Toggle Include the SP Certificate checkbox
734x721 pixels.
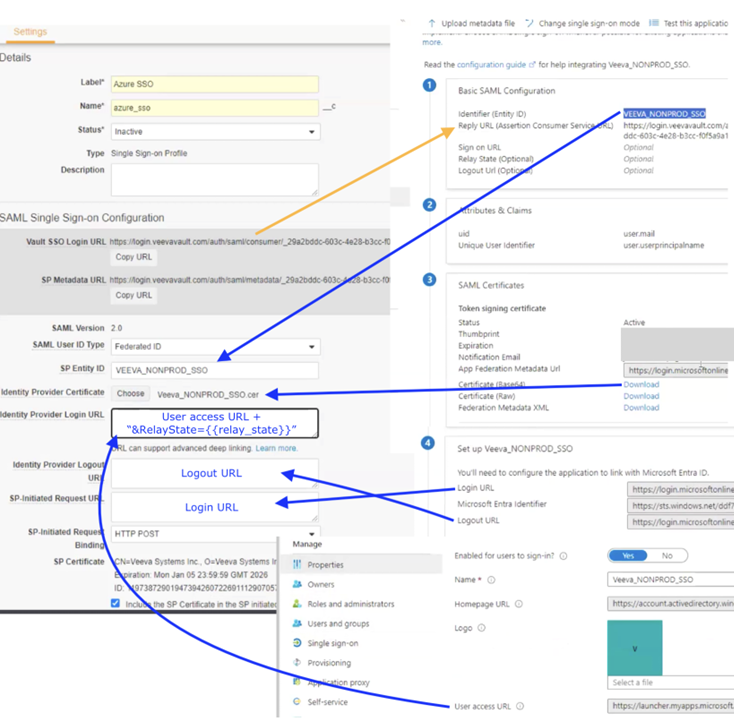(115, 603)
